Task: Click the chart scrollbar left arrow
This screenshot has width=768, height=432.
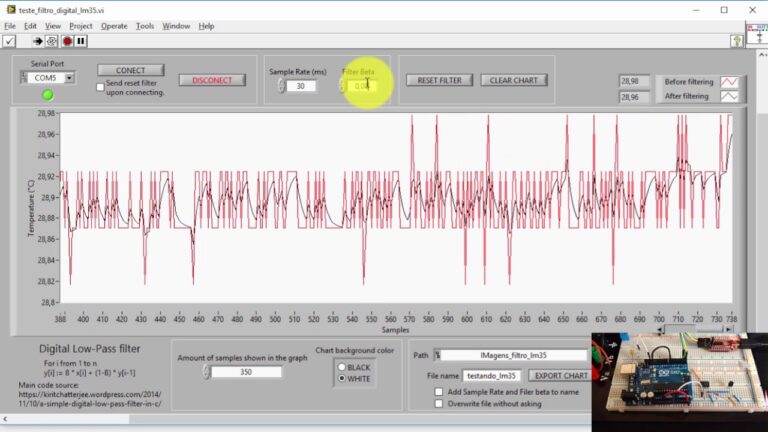Action: (660, 329)
